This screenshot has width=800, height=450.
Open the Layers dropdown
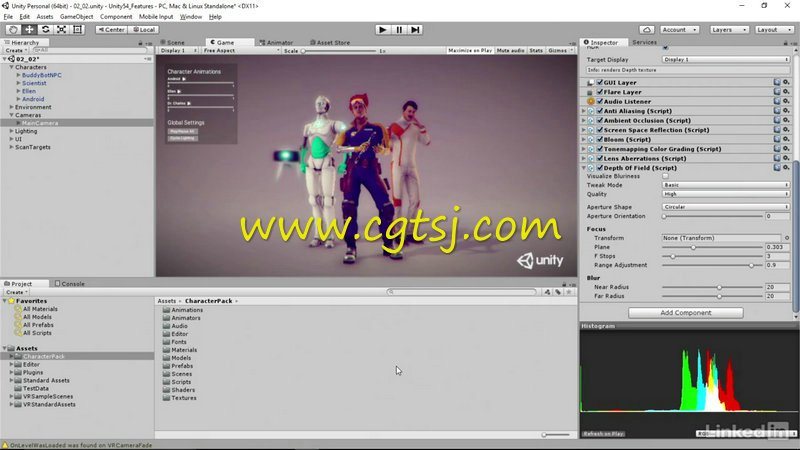pos(729,30)
